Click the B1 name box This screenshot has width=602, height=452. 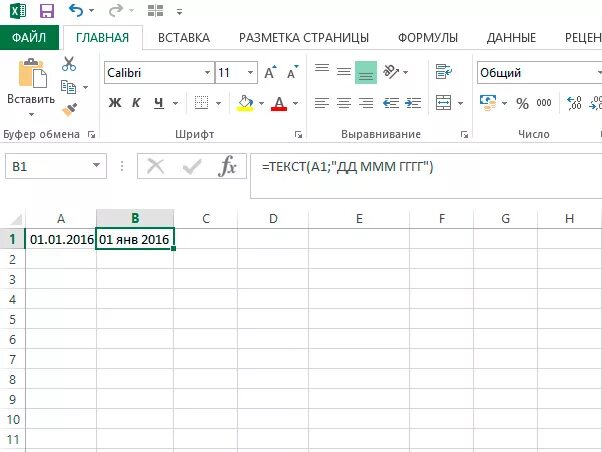(56, 166)
